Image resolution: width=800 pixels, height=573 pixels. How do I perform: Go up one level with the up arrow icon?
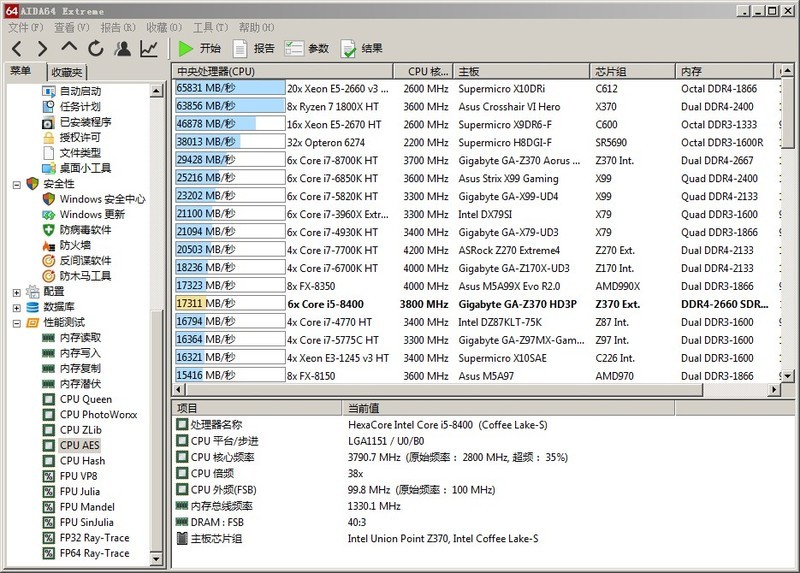pos(69,47)
